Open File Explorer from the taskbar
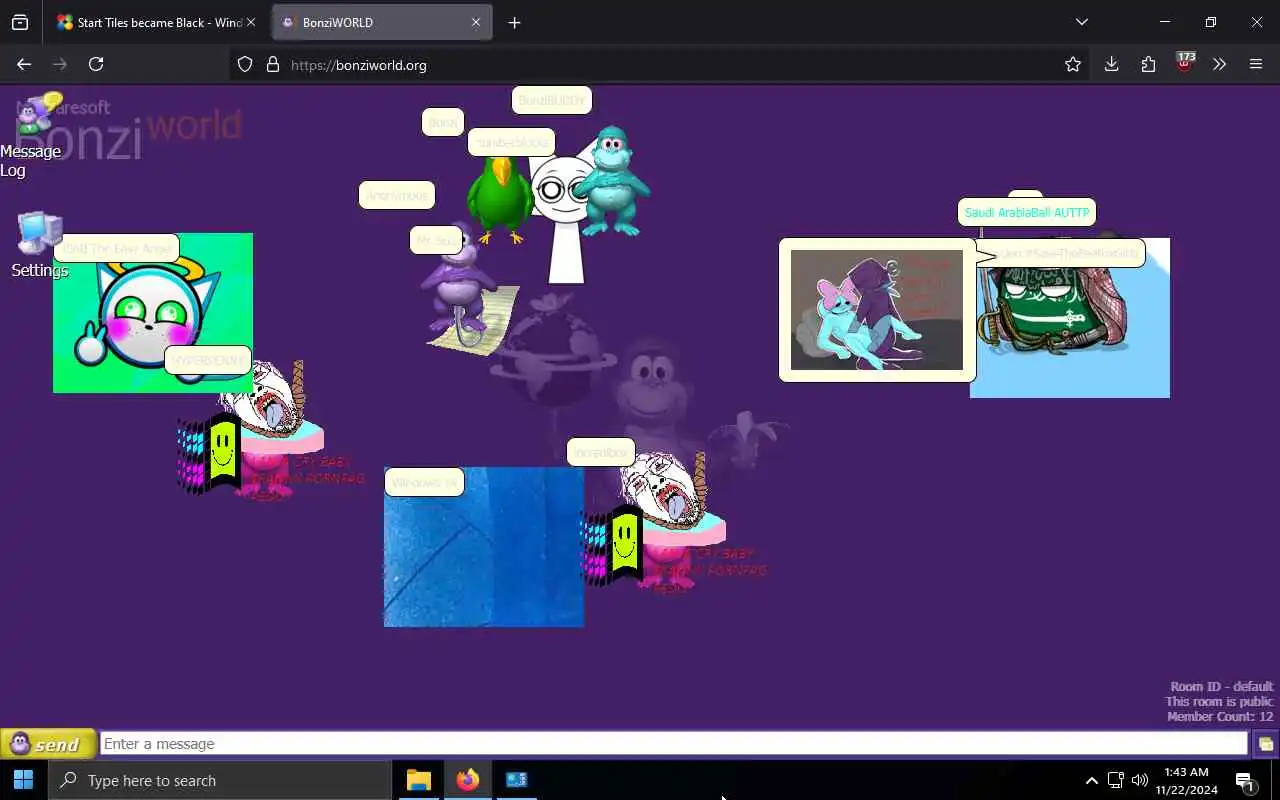 tap(418, 780)
